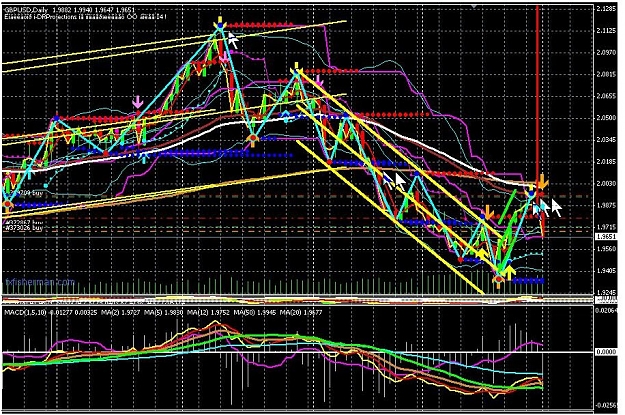Click the 1.9560 price axis label
This screenshot has width=625, height=415.
(x=607, y=249)
